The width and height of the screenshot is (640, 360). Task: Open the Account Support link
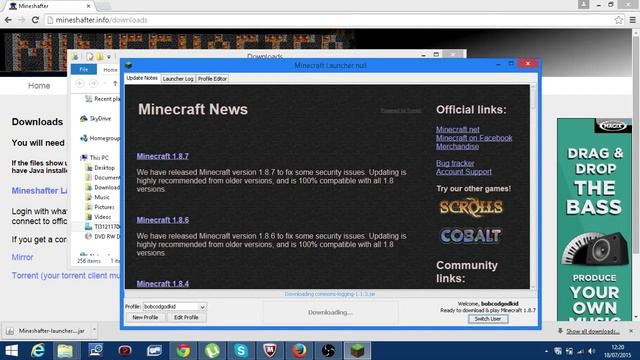pos(464,172)
